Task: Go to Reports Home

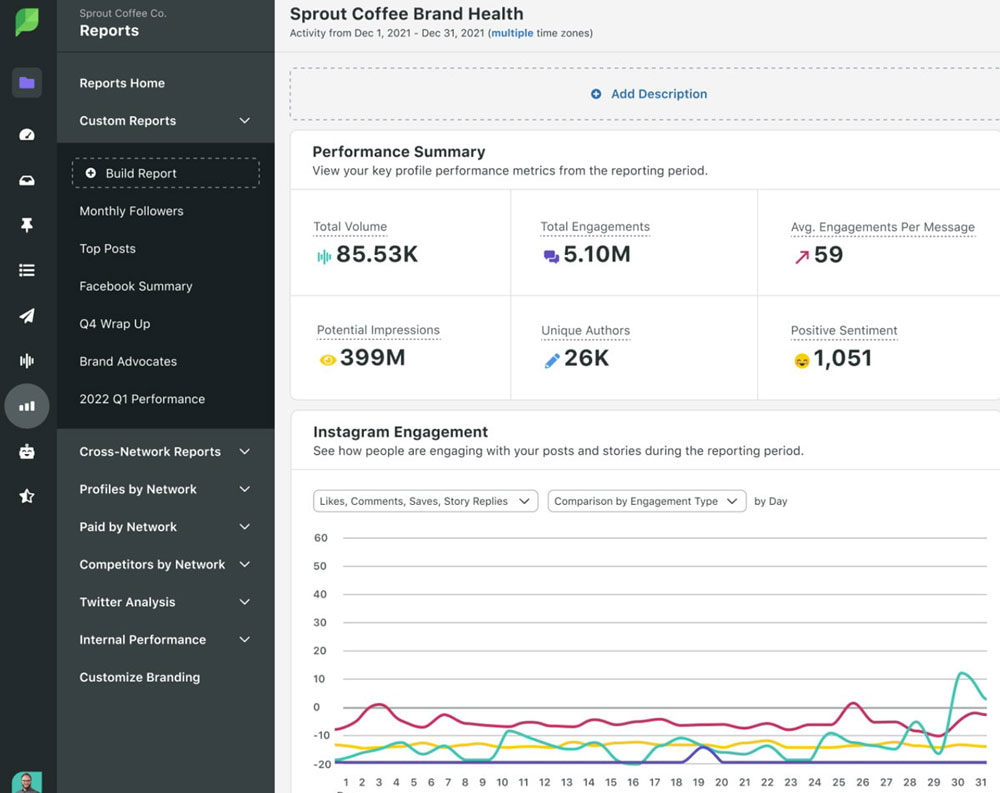Action: click(x=122, y=83)
